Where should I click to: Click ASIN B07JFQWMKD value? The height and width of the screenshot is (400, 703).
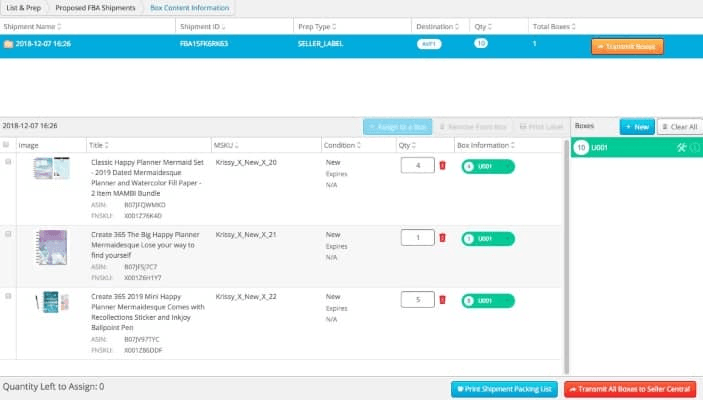(145, 205)
